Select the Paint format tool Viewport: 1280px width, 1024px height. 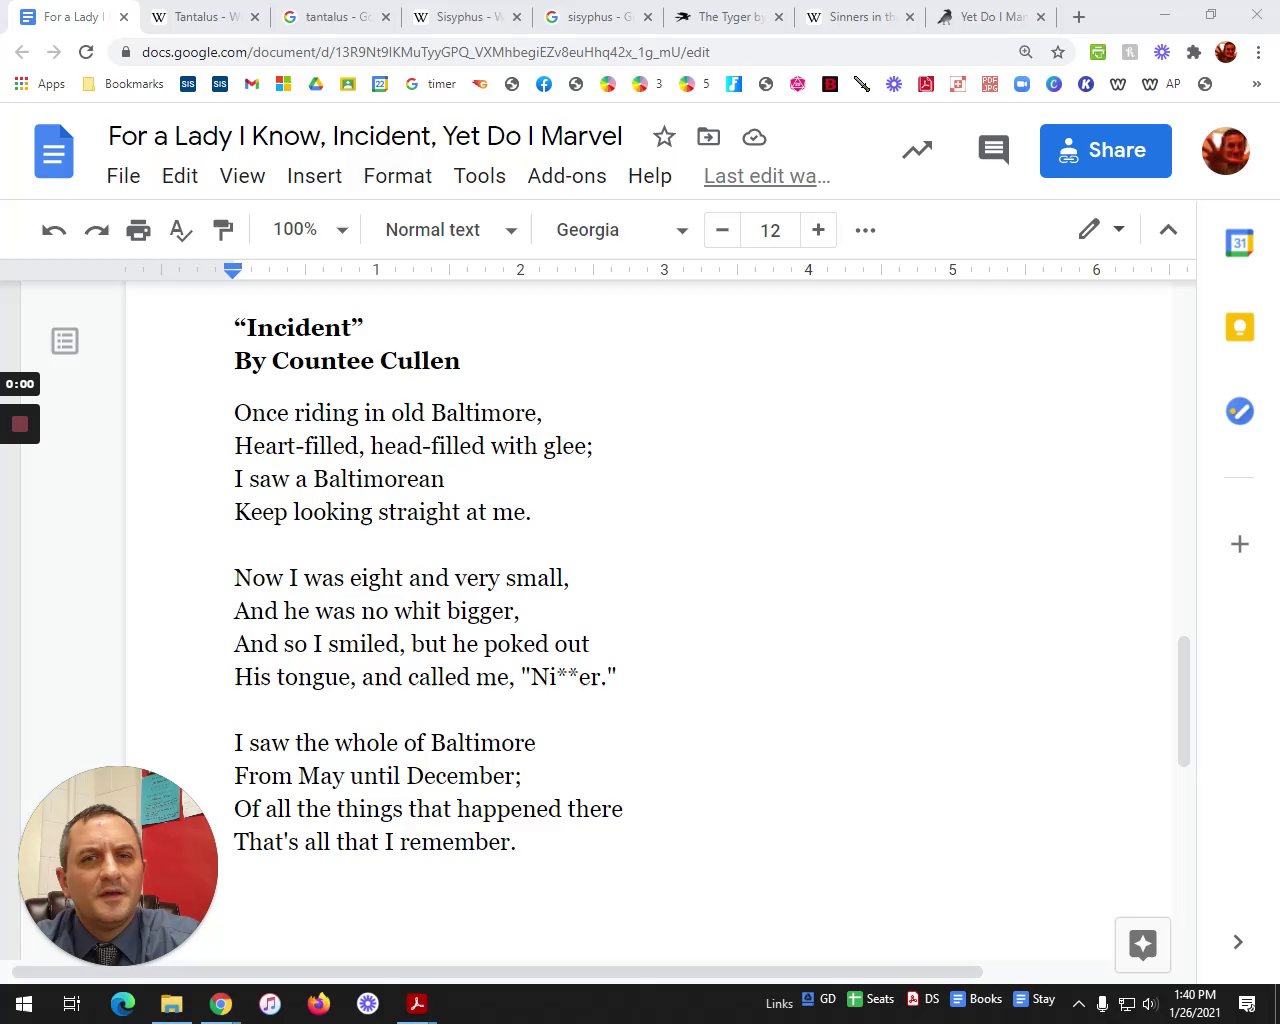223,230
